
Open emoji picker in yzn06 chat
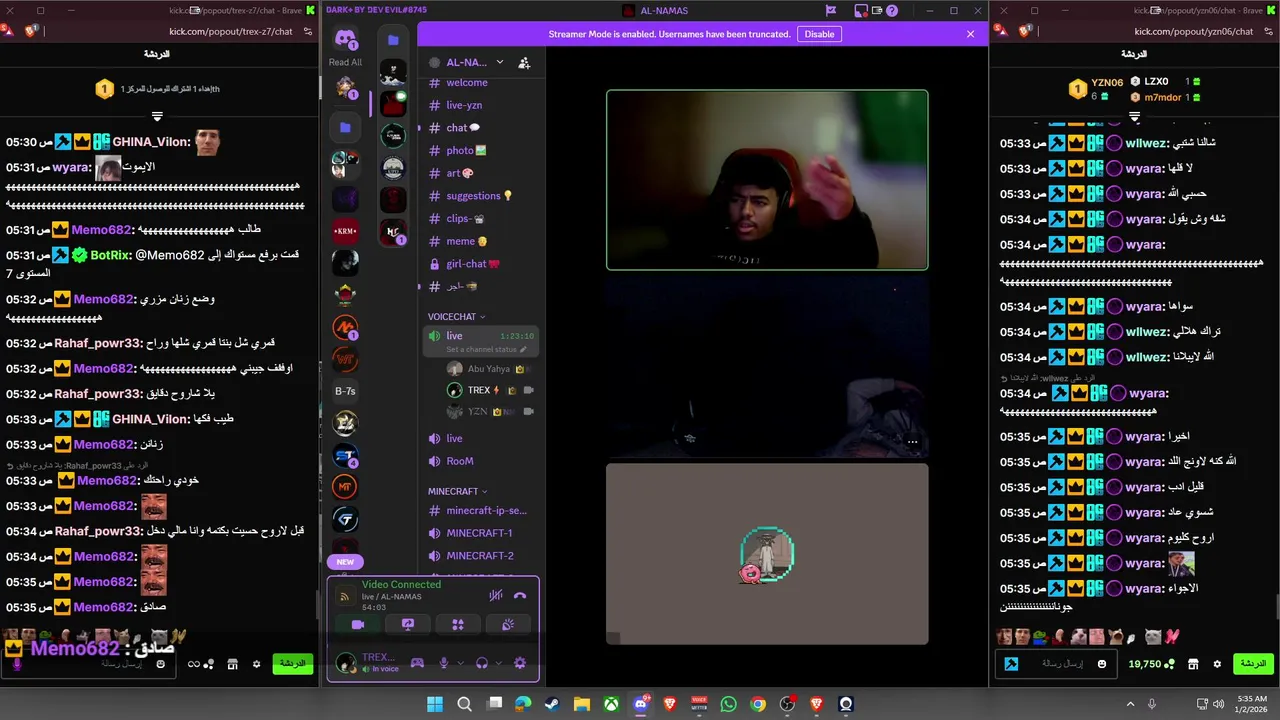[1102, 664]
